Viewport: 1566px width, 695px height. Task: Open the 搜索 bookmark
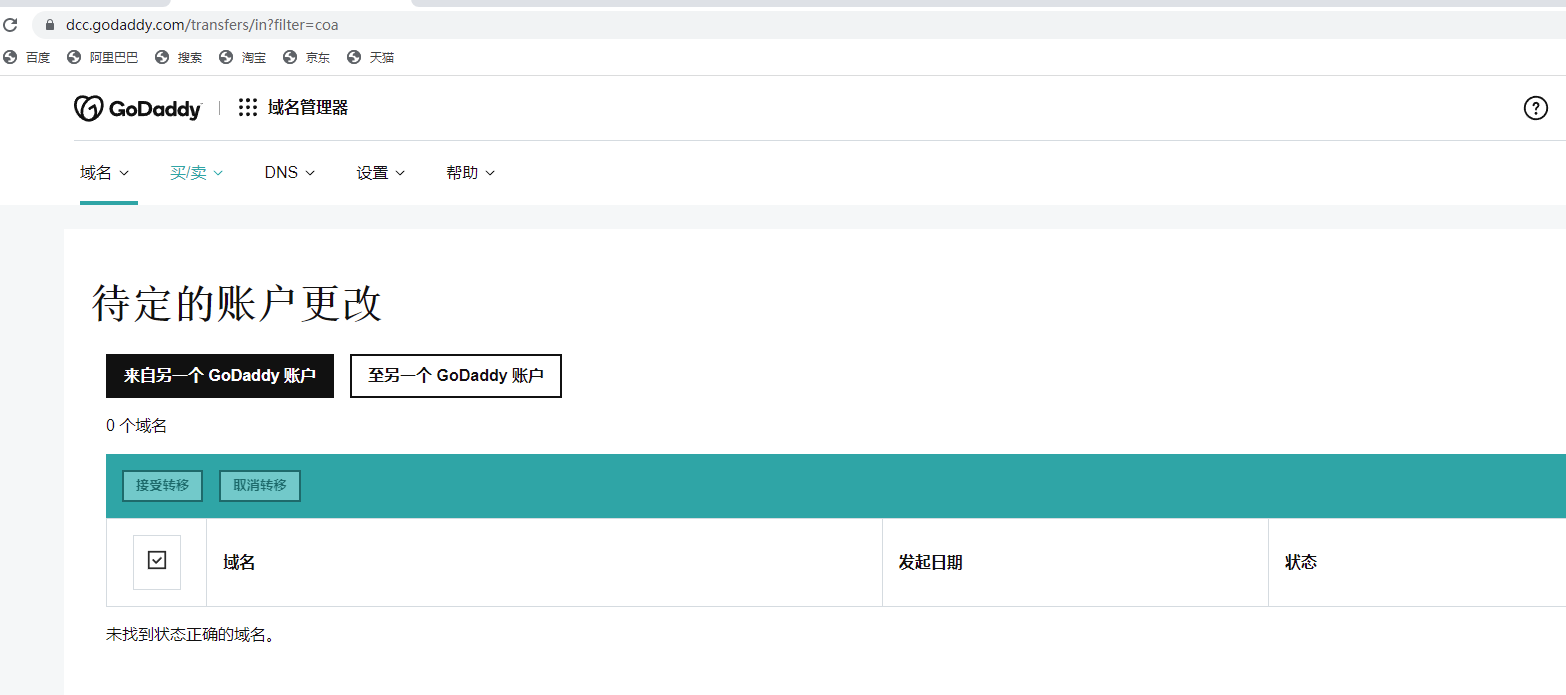tap(179, 58)
